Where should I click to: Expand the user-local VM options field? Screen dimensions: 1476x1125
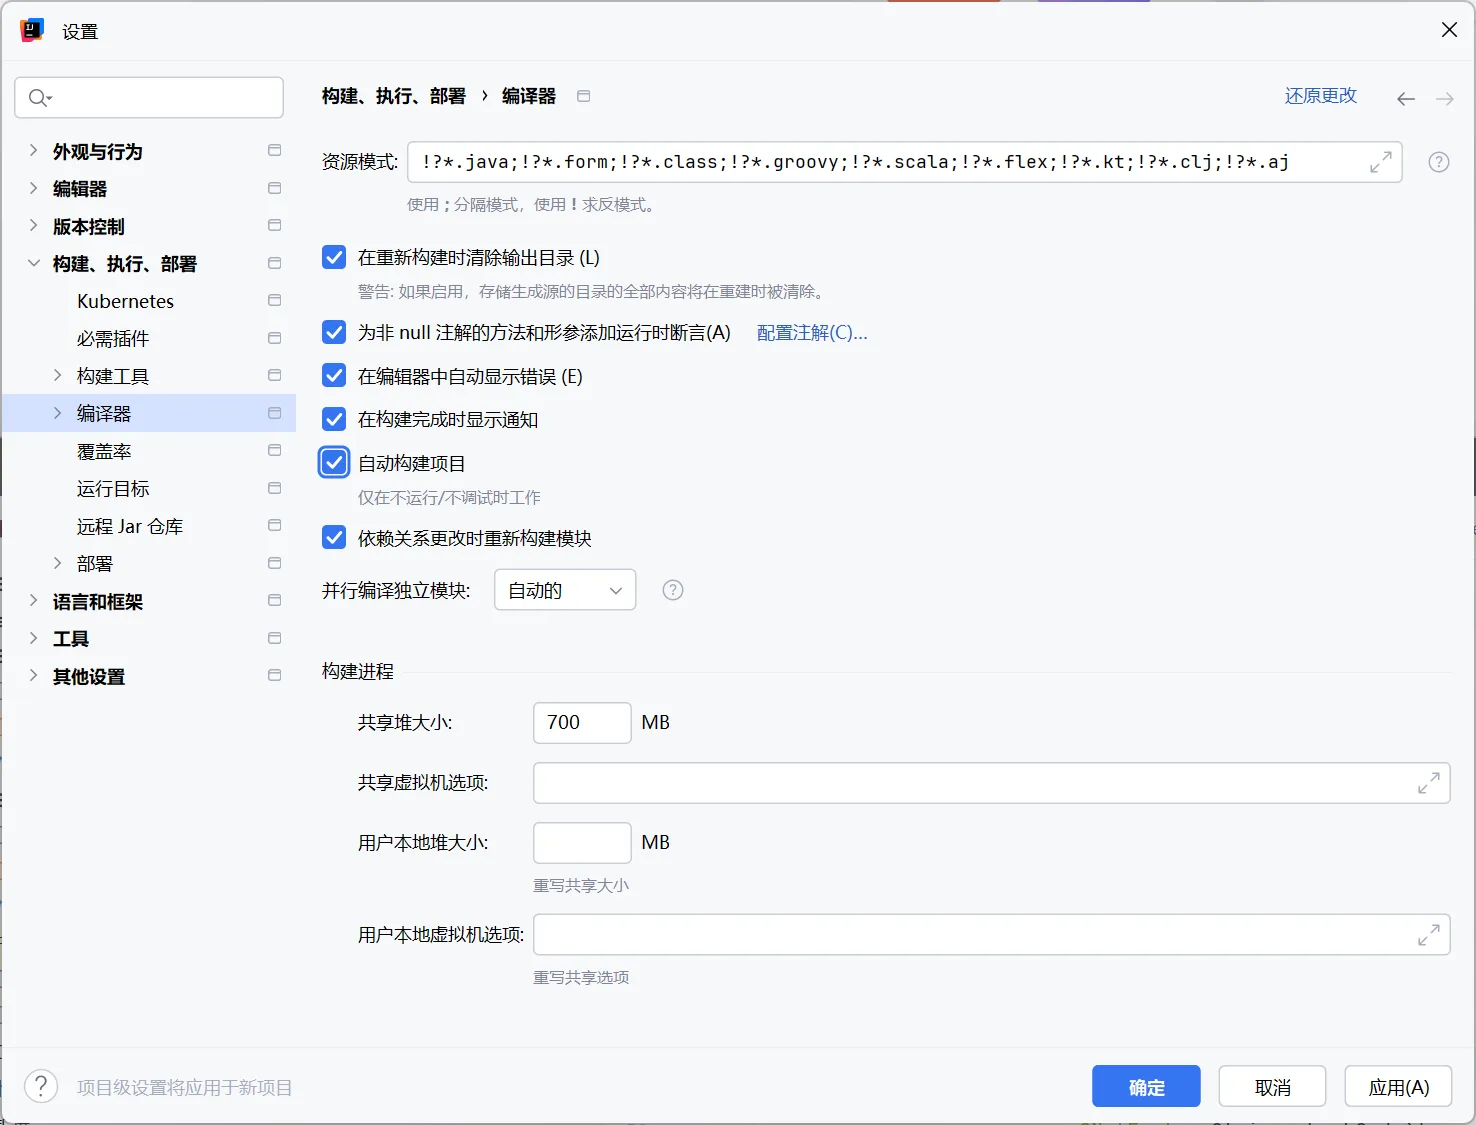point(1428,935)
